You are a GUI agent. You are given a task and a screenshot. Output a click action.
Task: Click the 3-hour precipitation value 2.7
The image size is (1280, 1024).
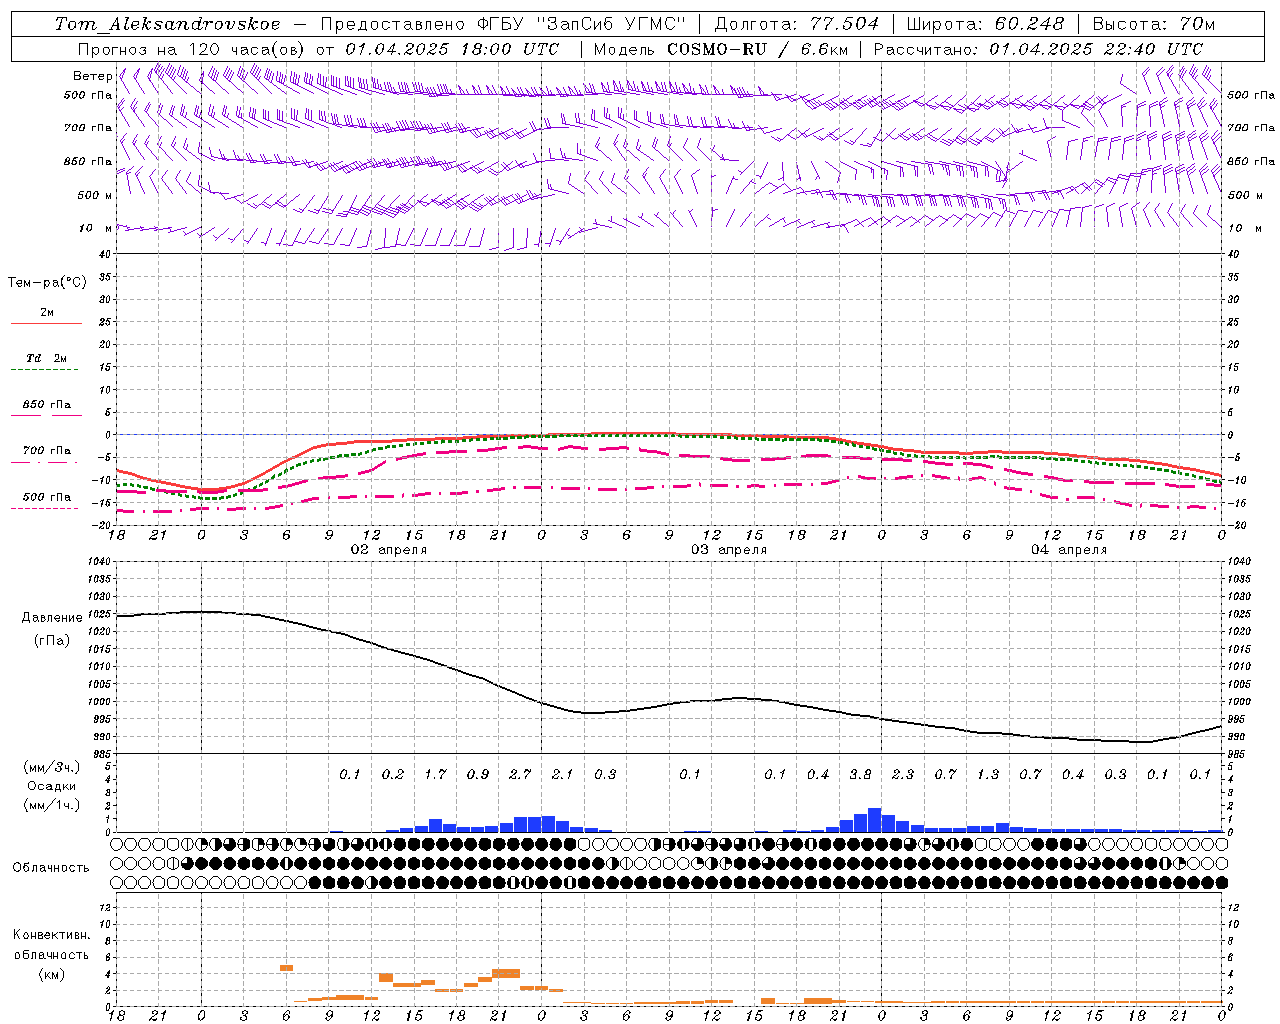520,774
